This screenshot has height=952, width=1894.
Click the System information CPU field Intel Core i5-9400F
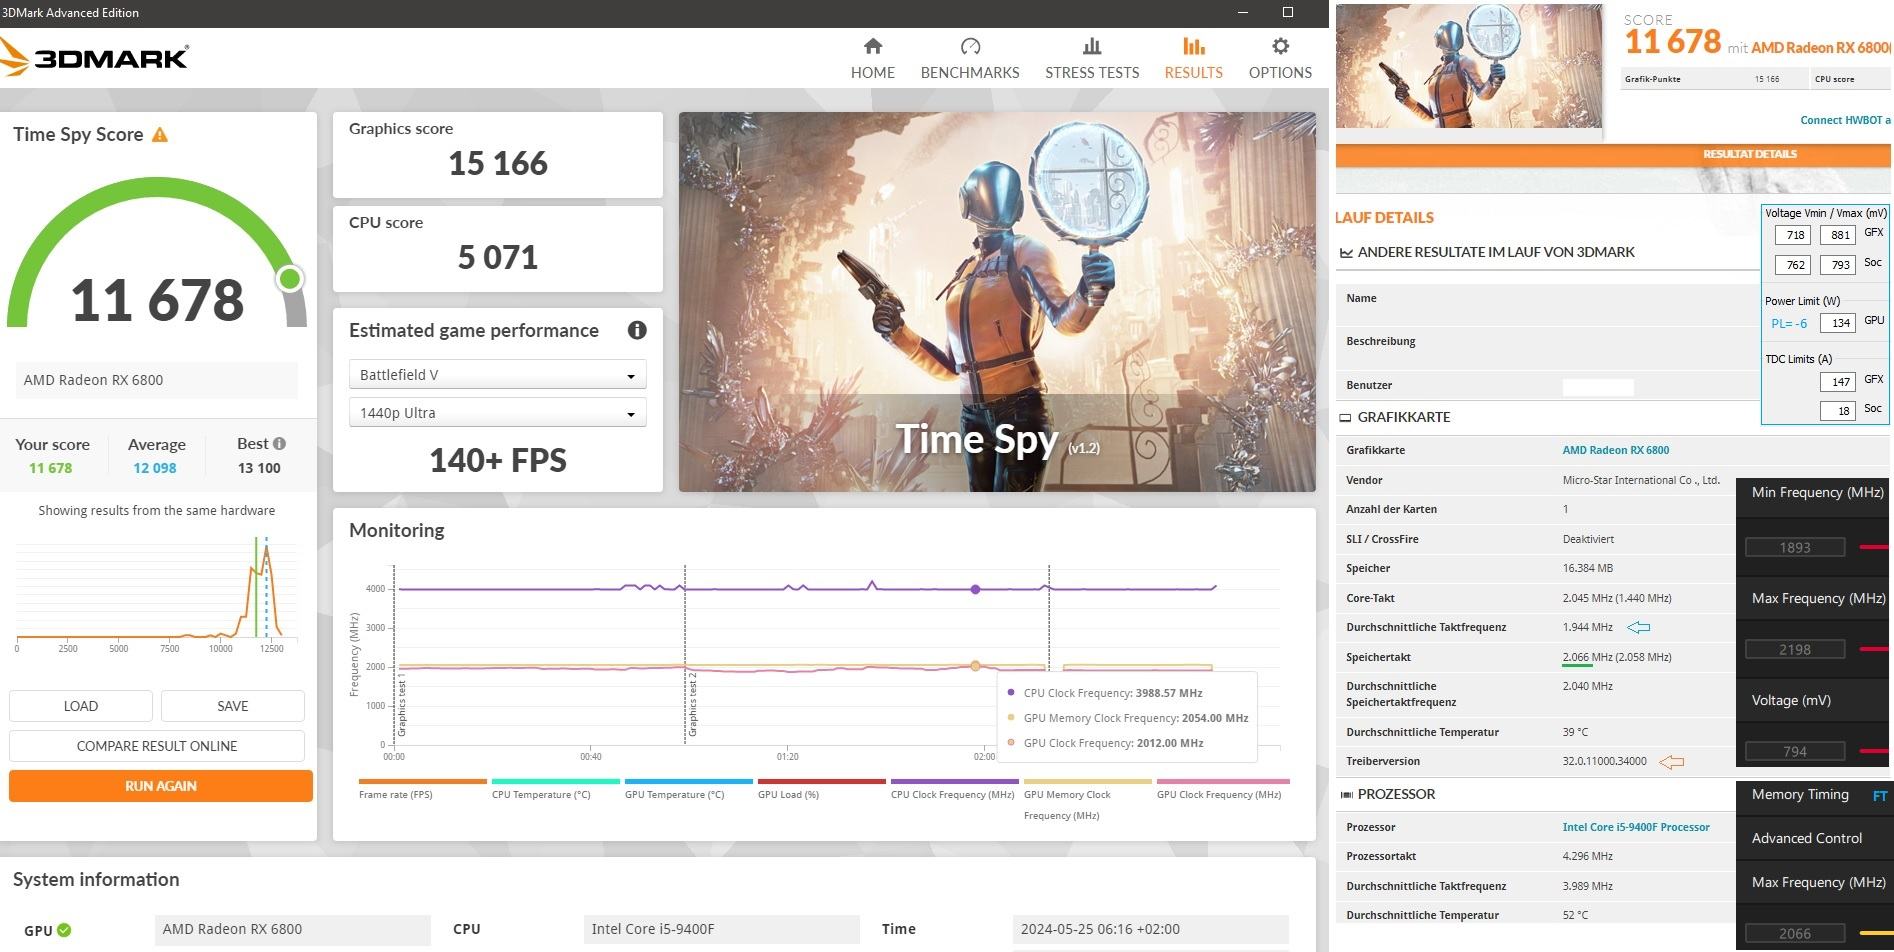point(721,929)
